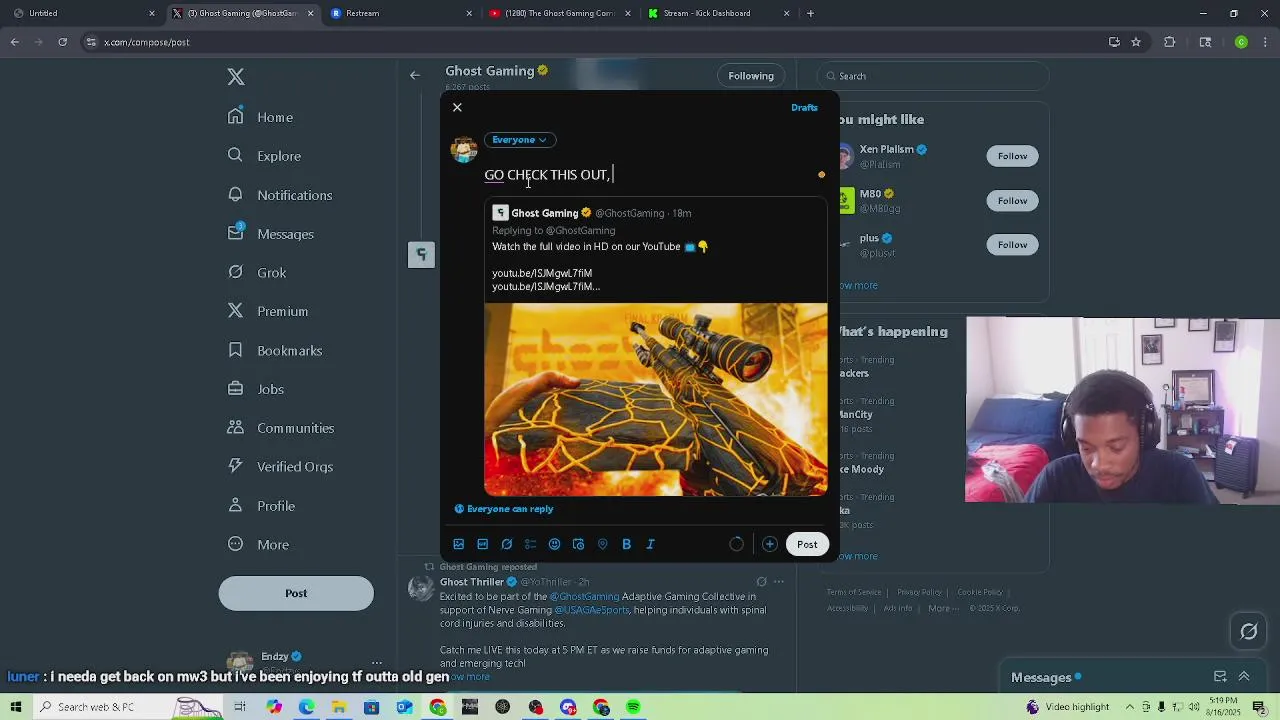This screenshot has height=720, width=1280.
Task: Open quoted sniper rifle video thumbnail
Action: pyautogui.click(x=656, y=399)
